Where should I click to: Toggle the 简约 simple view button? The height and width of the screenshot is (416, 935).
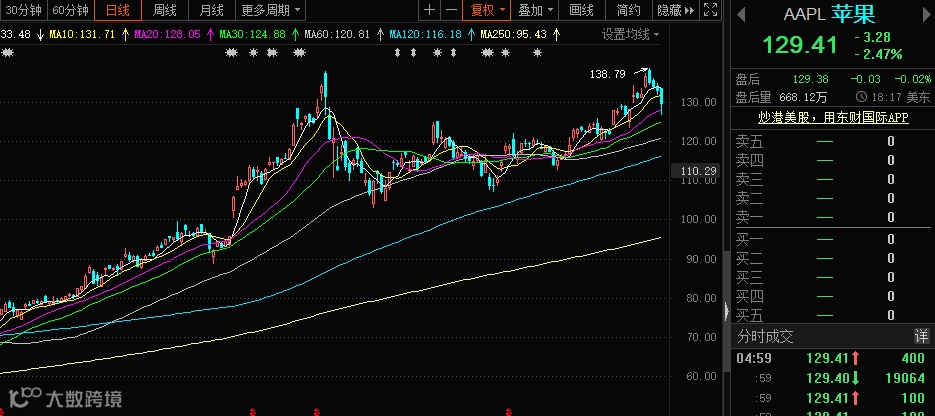click(x=629, y=10)
